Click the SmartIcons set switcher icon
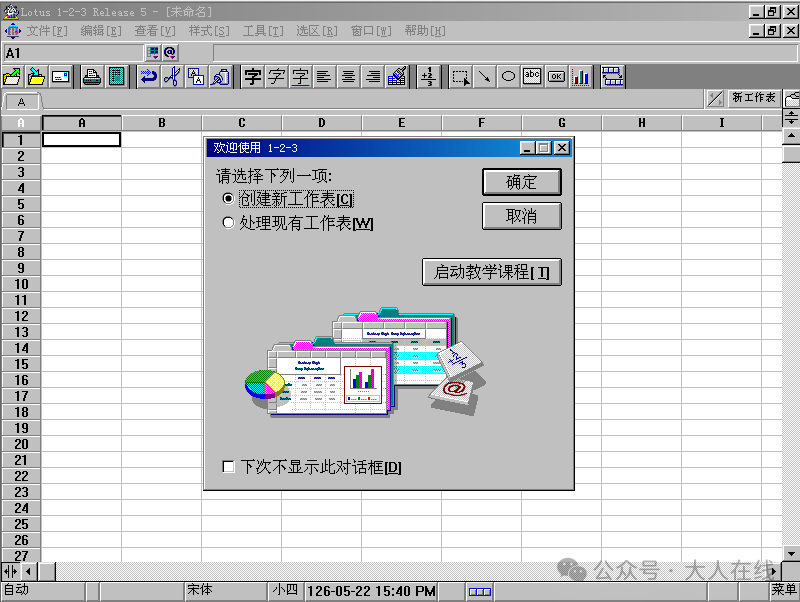The width and height of the screenshot is (800, 602). coord(612,77)
